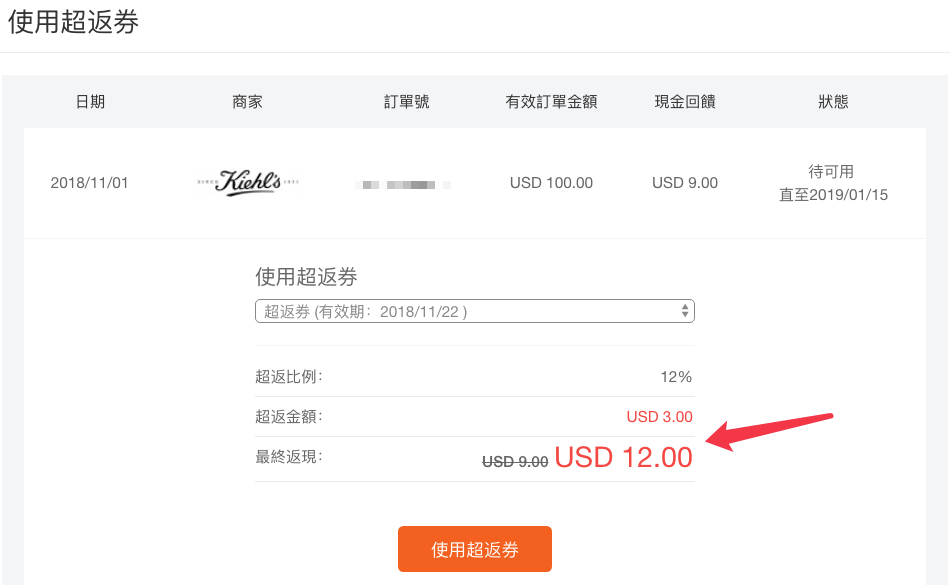
Task: Open the 超返券 coupon dropdown
Action: click(474, 311)
